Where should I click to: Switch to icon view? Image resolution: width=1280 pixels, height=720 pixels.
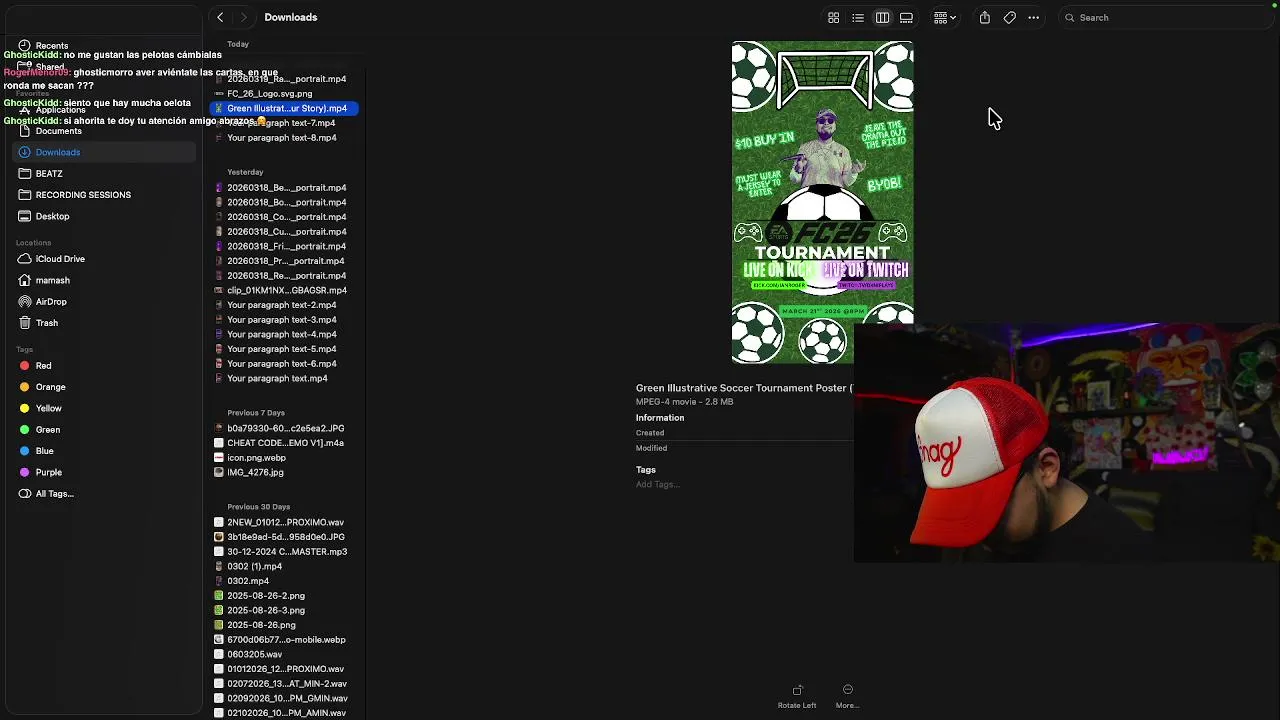[x=833, y=17]
